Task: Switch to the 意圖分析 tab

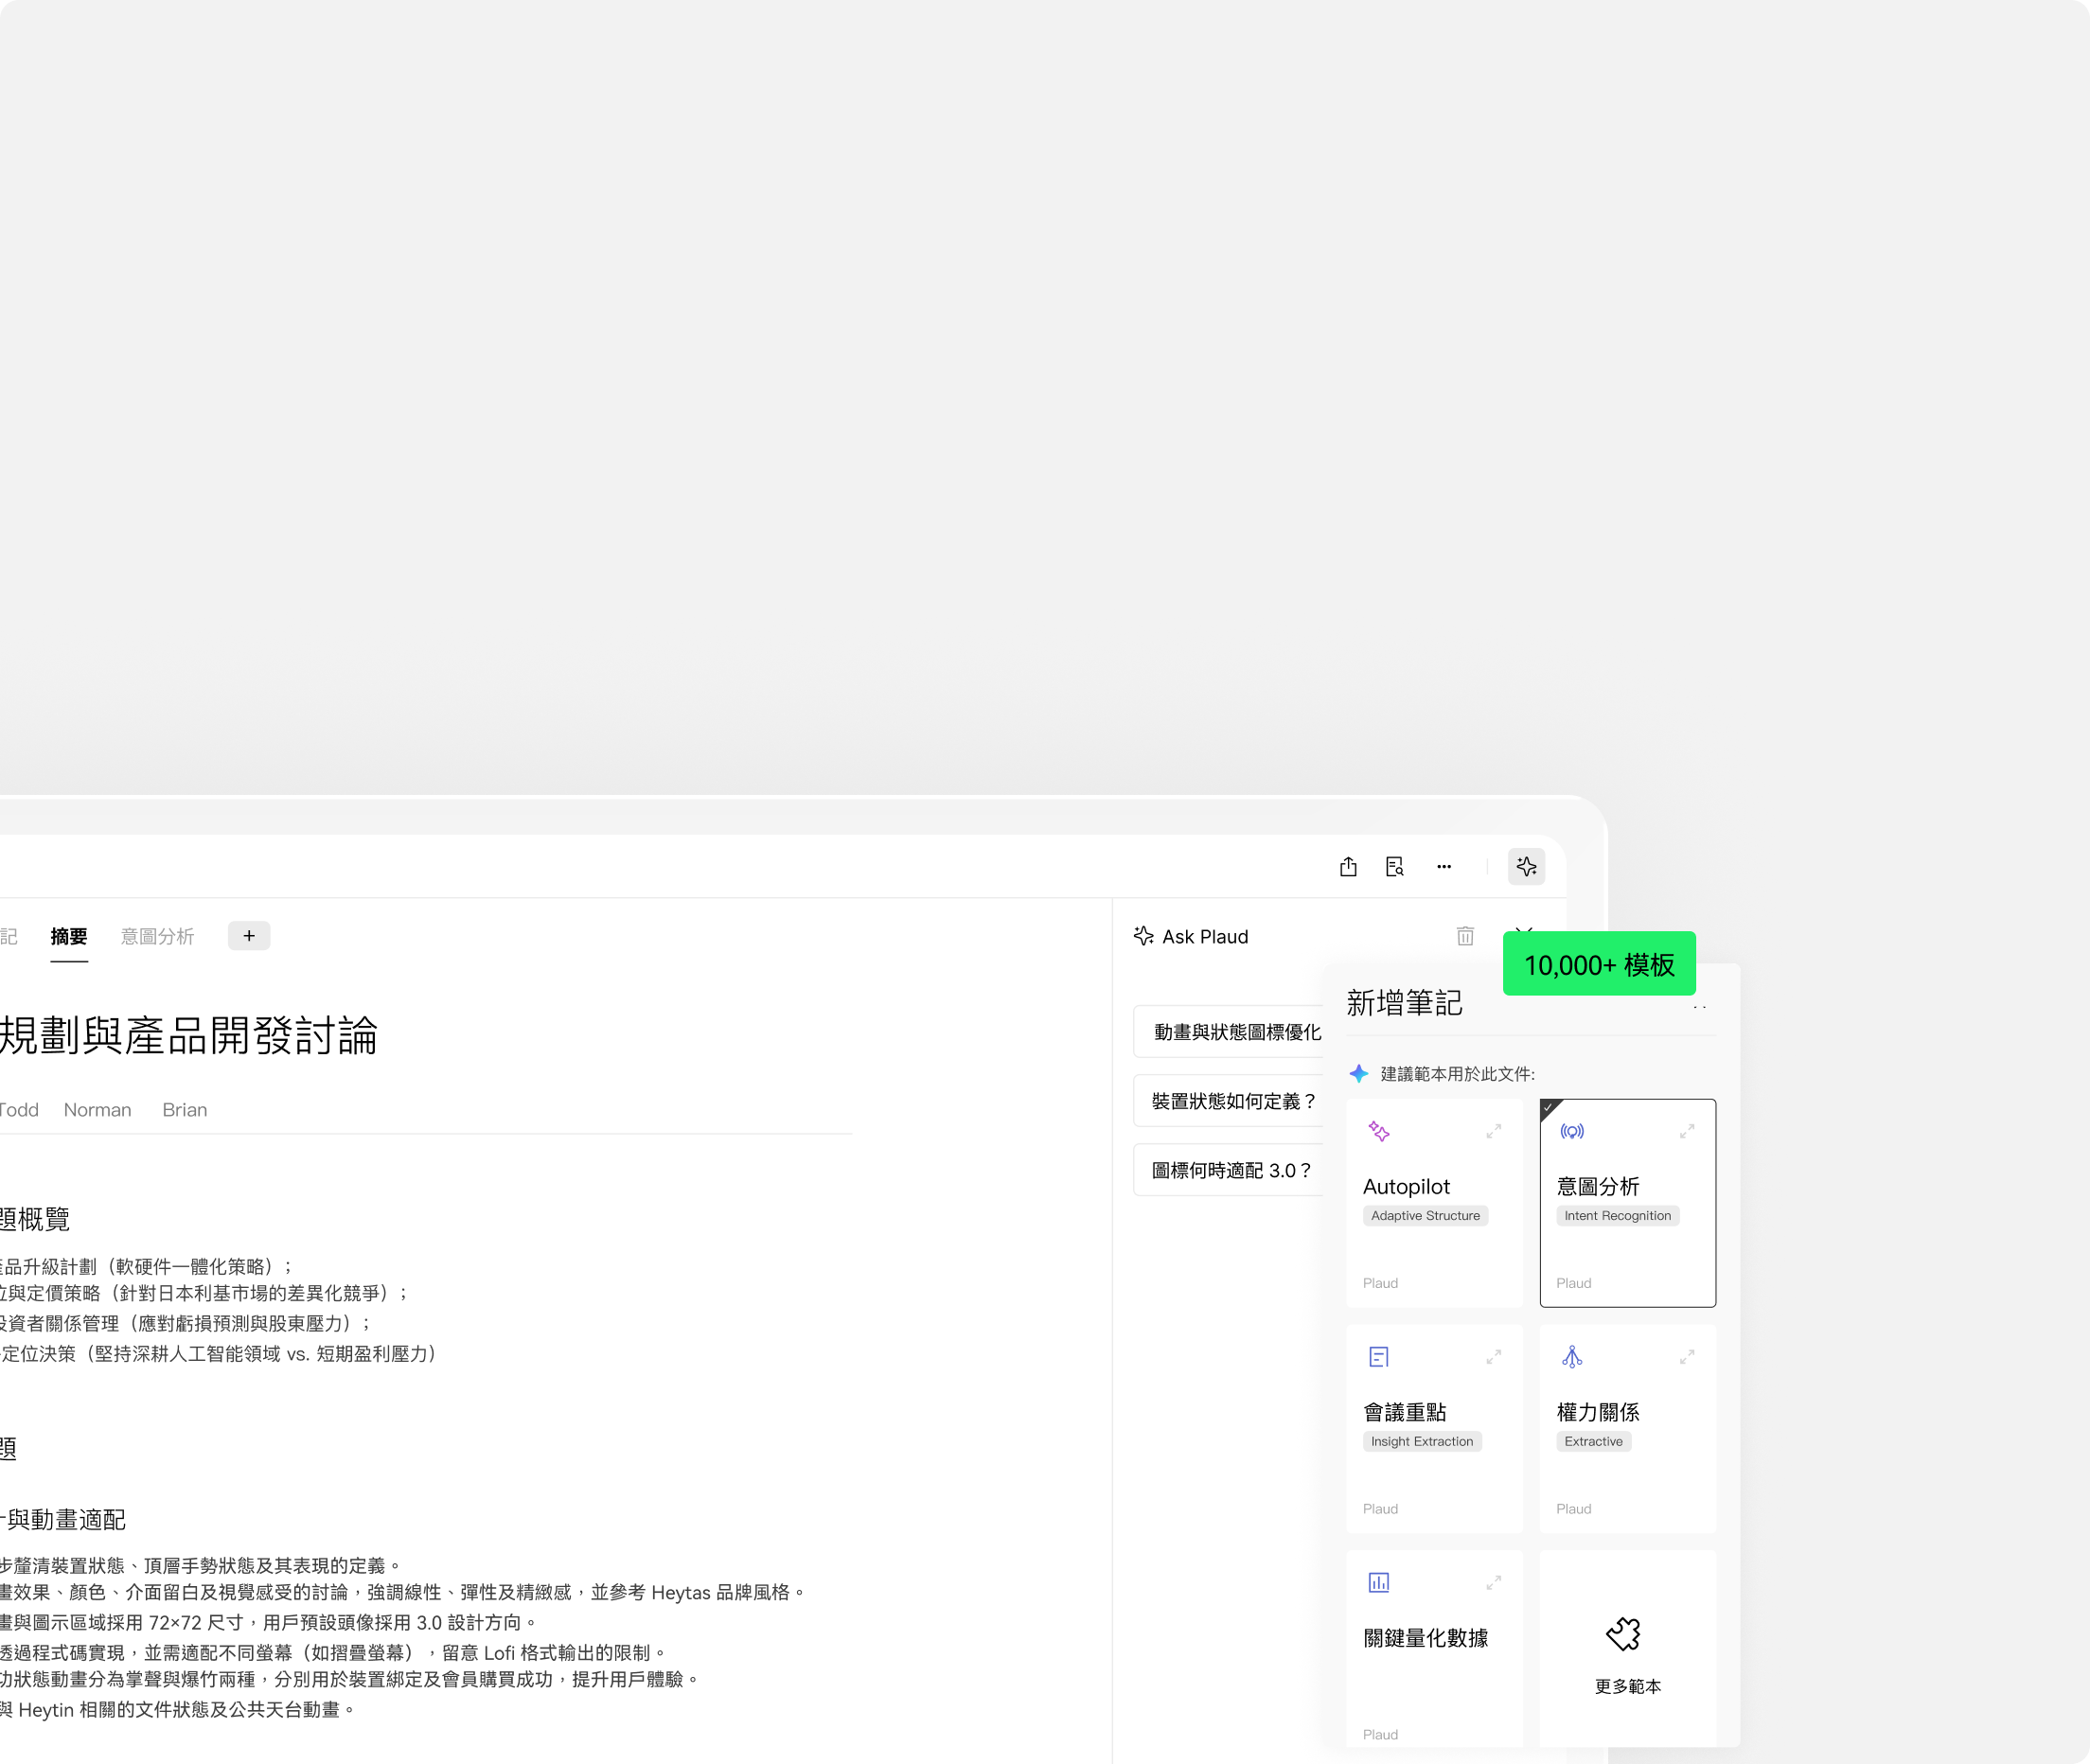Action: [157, 936]
